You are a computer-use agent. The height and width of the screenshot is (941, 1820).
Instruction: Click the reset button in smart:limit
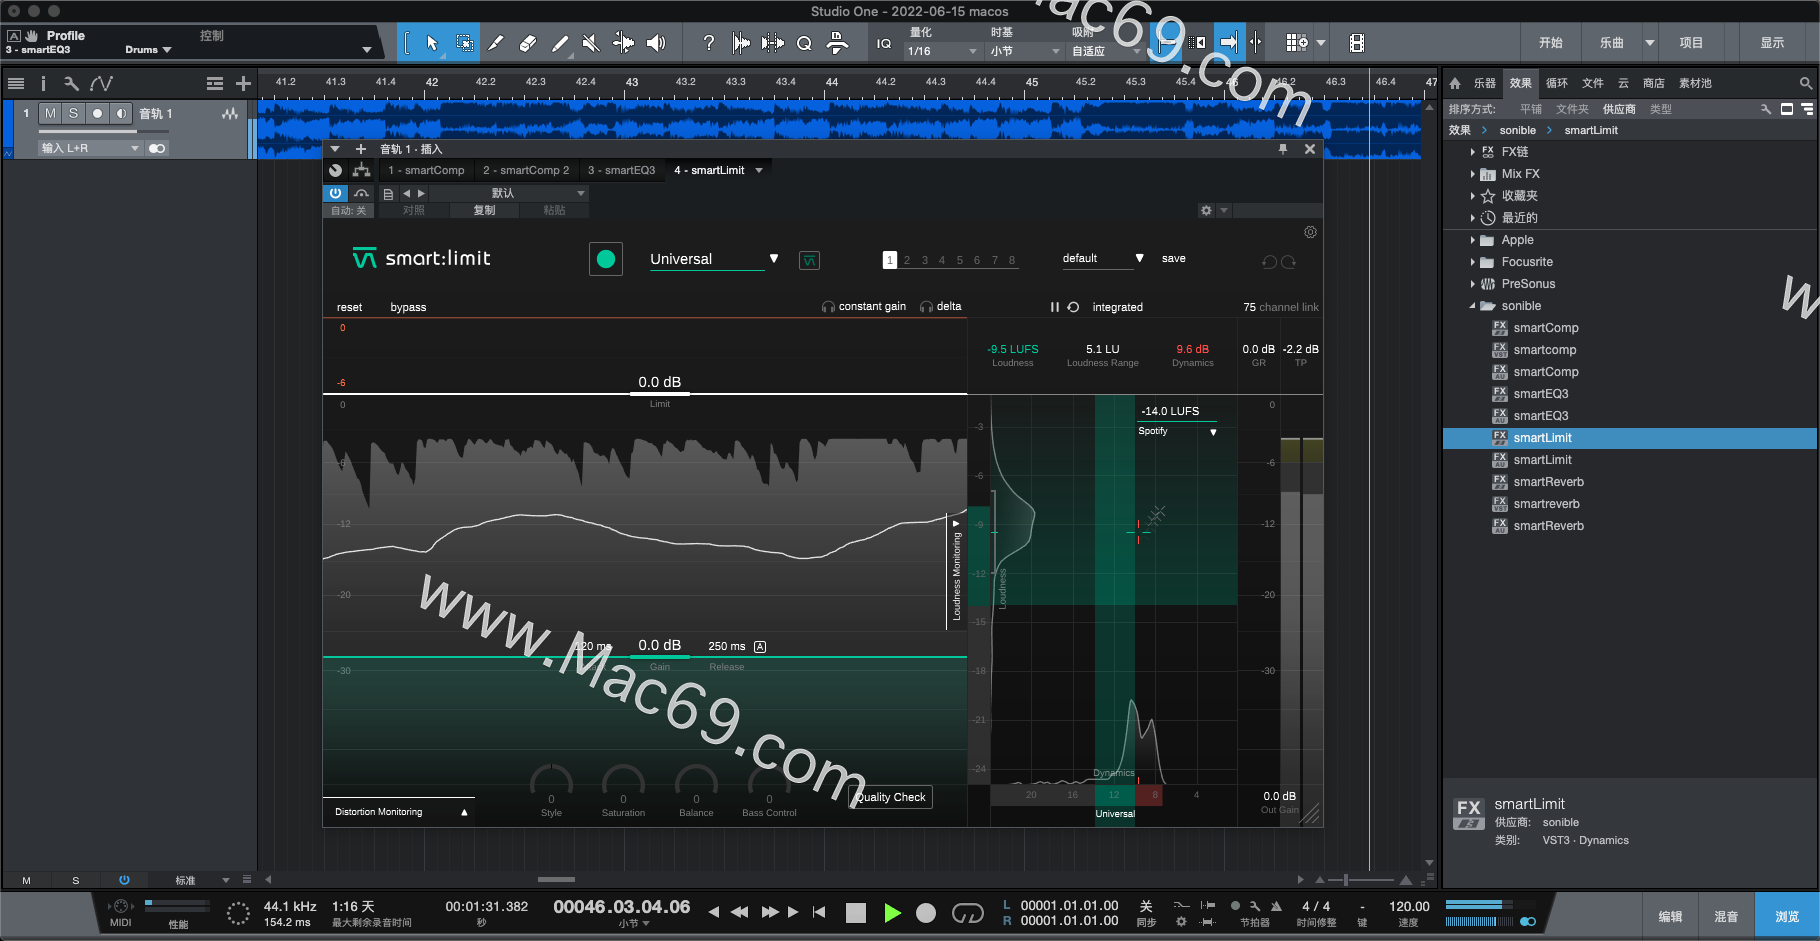350,307
